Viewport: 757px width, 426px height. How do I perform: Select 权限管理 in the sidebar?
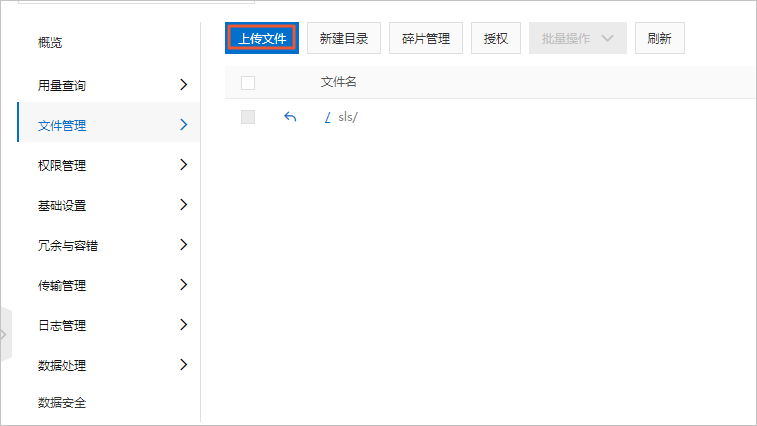(x=62, y=166)
